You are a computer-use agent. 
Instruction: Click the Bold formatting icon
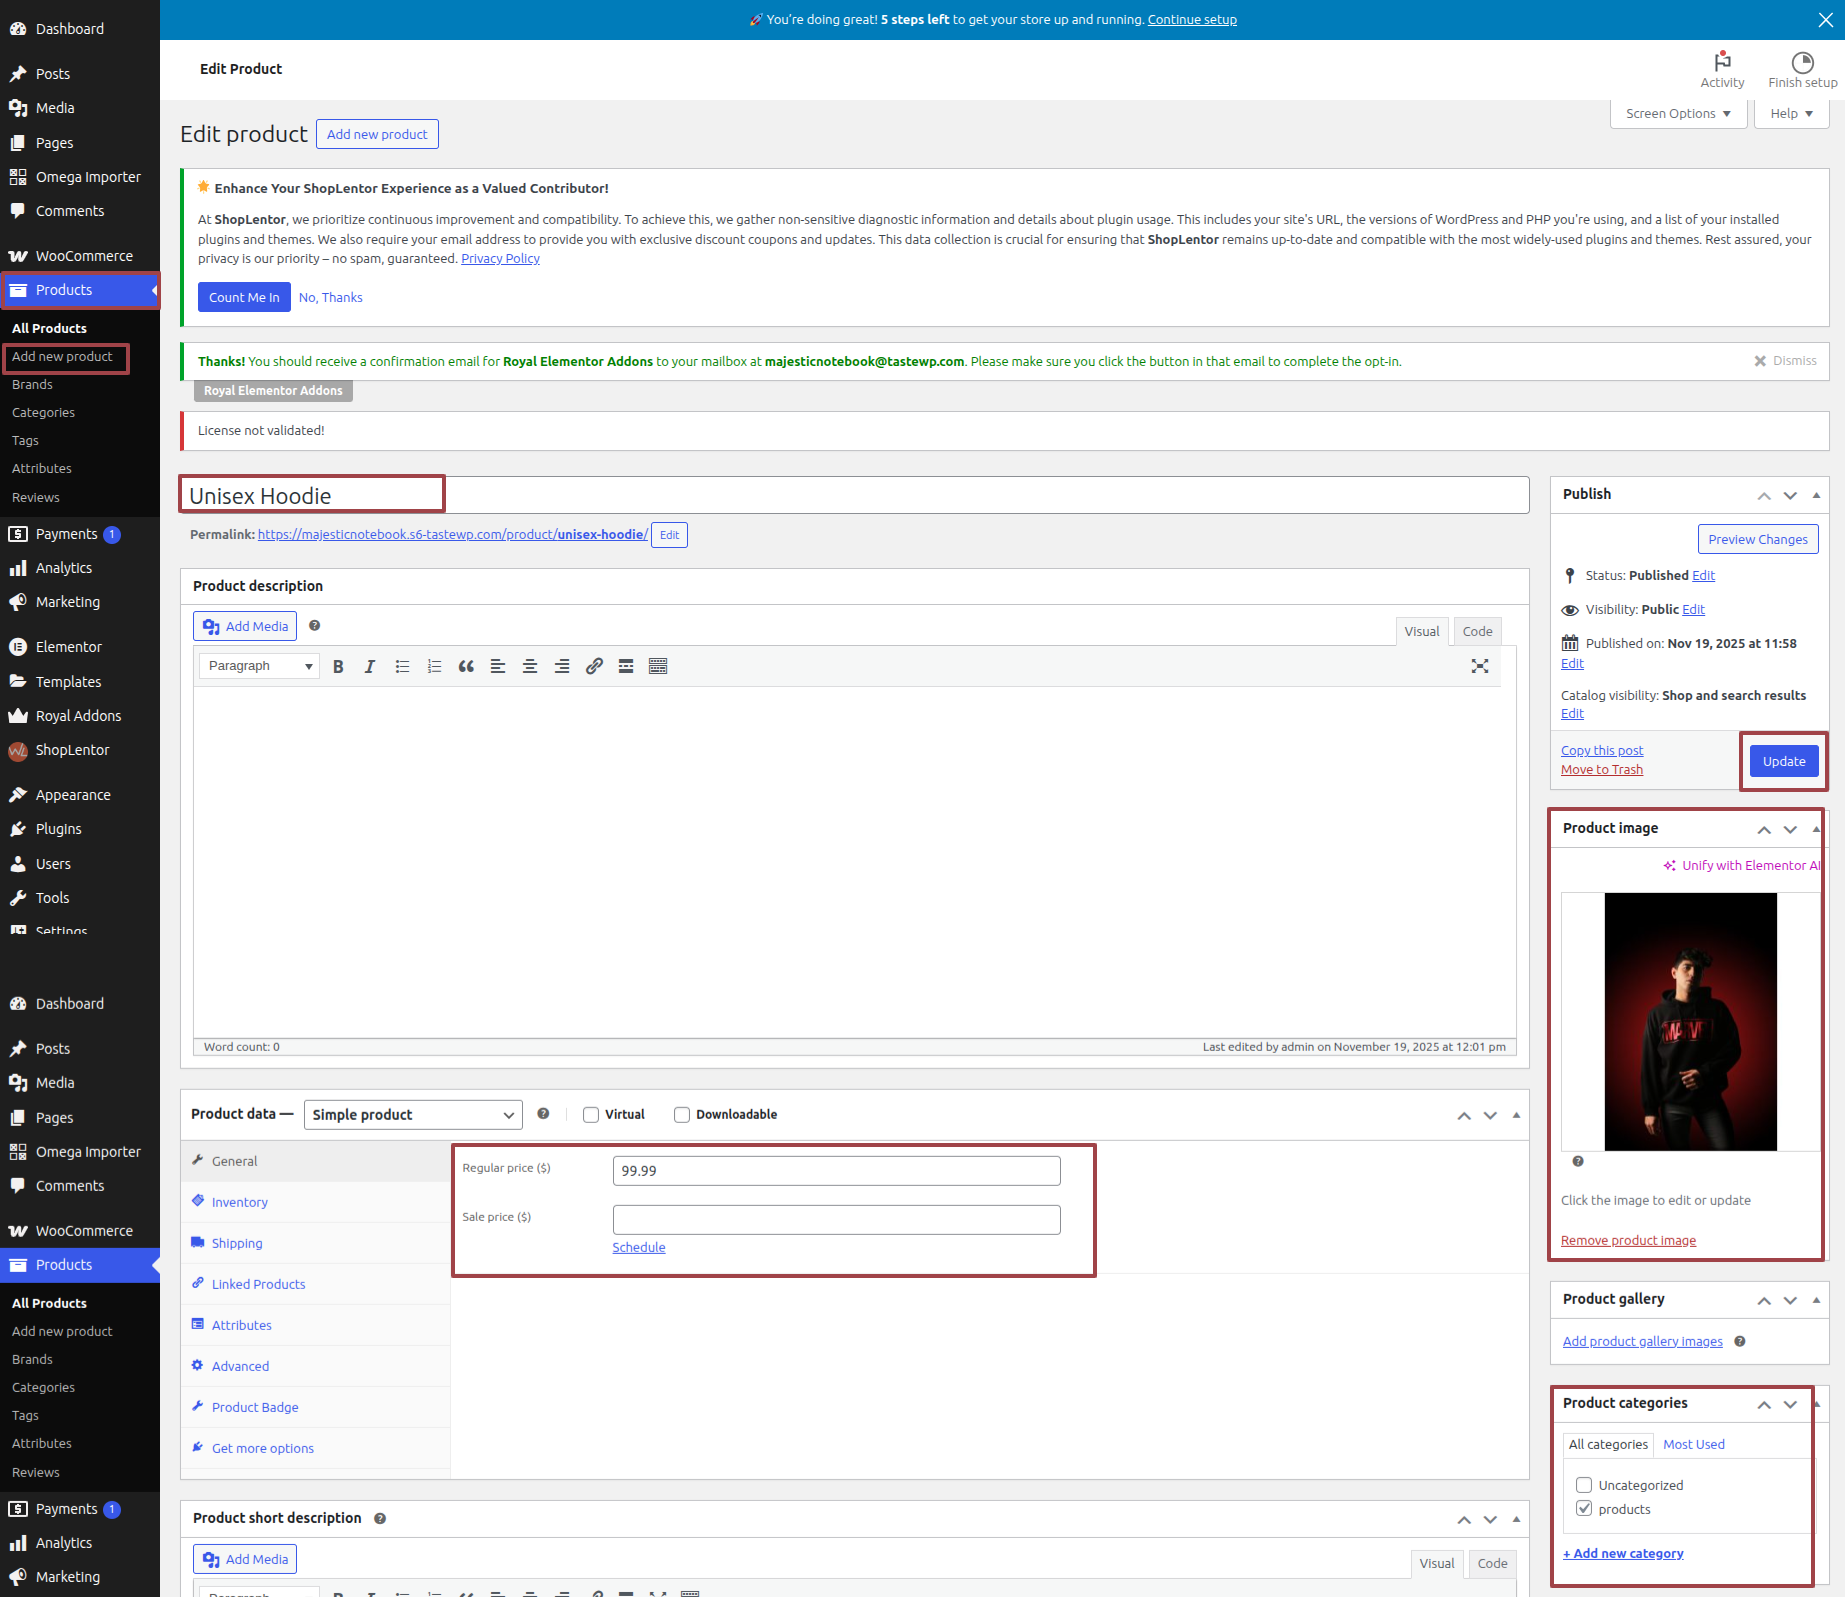tap(338, 667)
